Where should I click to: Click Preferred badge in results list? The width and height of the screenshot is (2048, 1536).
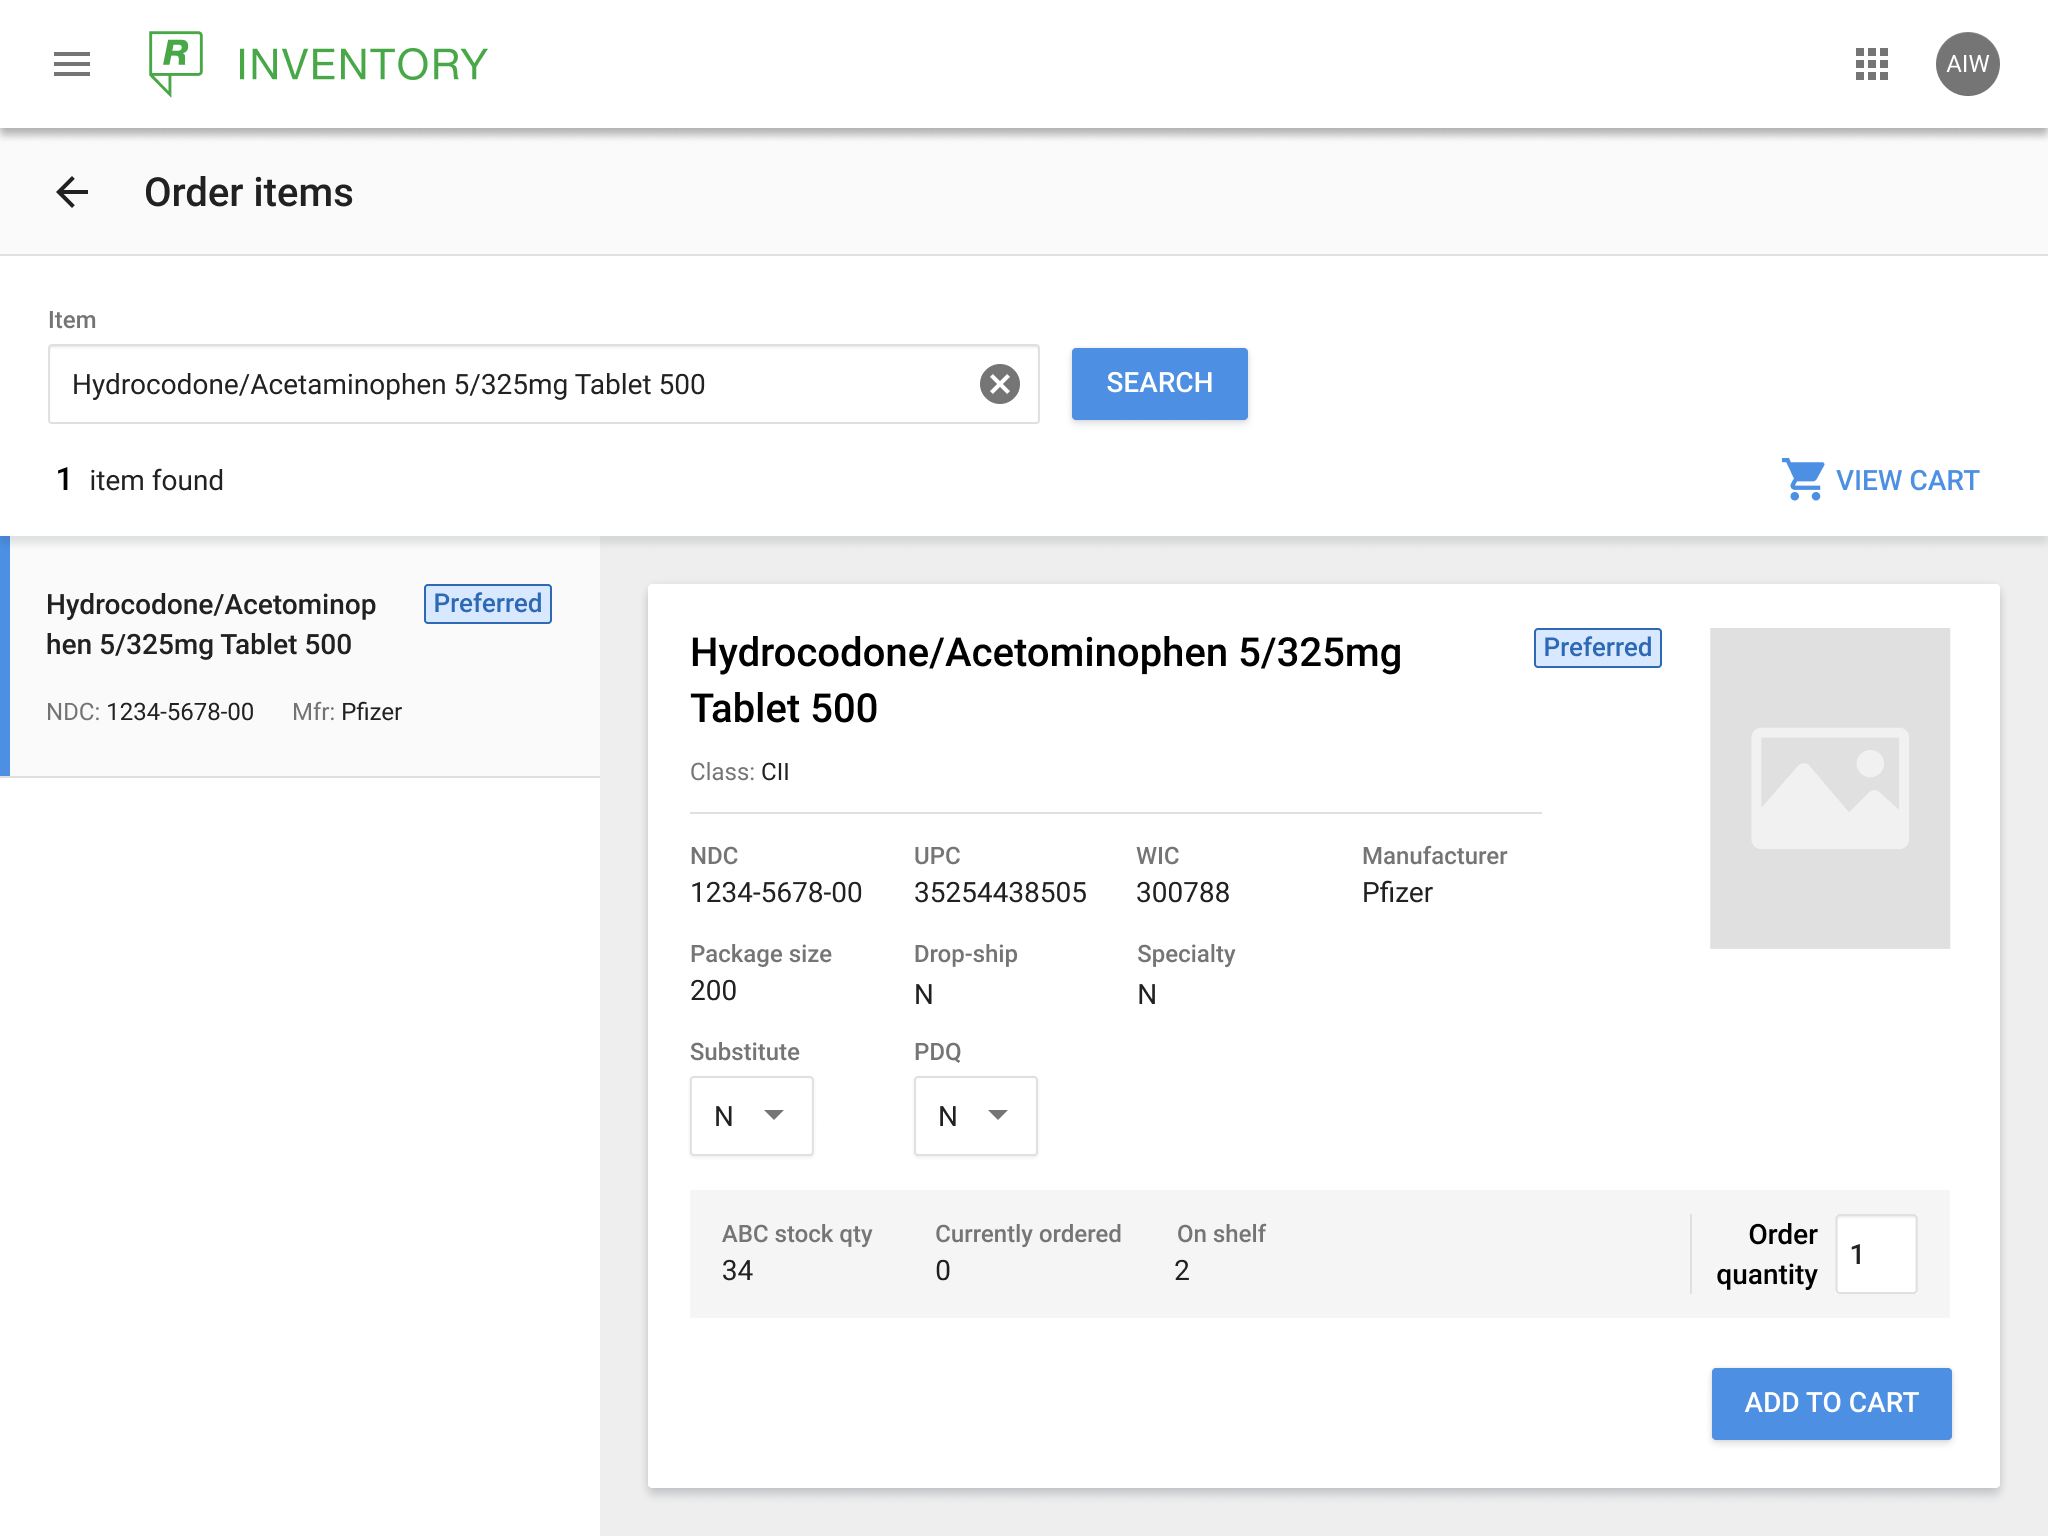pos(487,604)
